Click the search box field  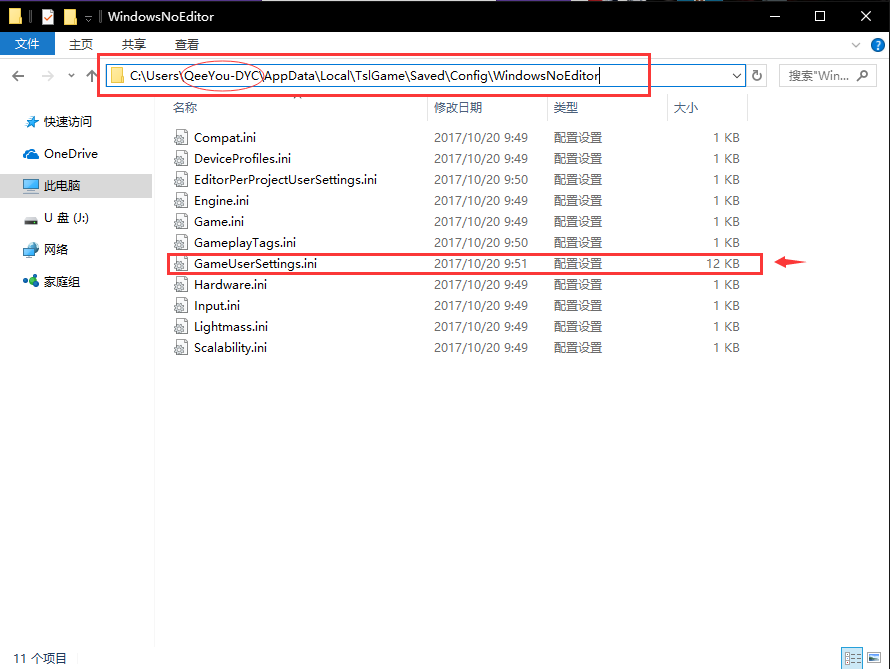(828, 75)
